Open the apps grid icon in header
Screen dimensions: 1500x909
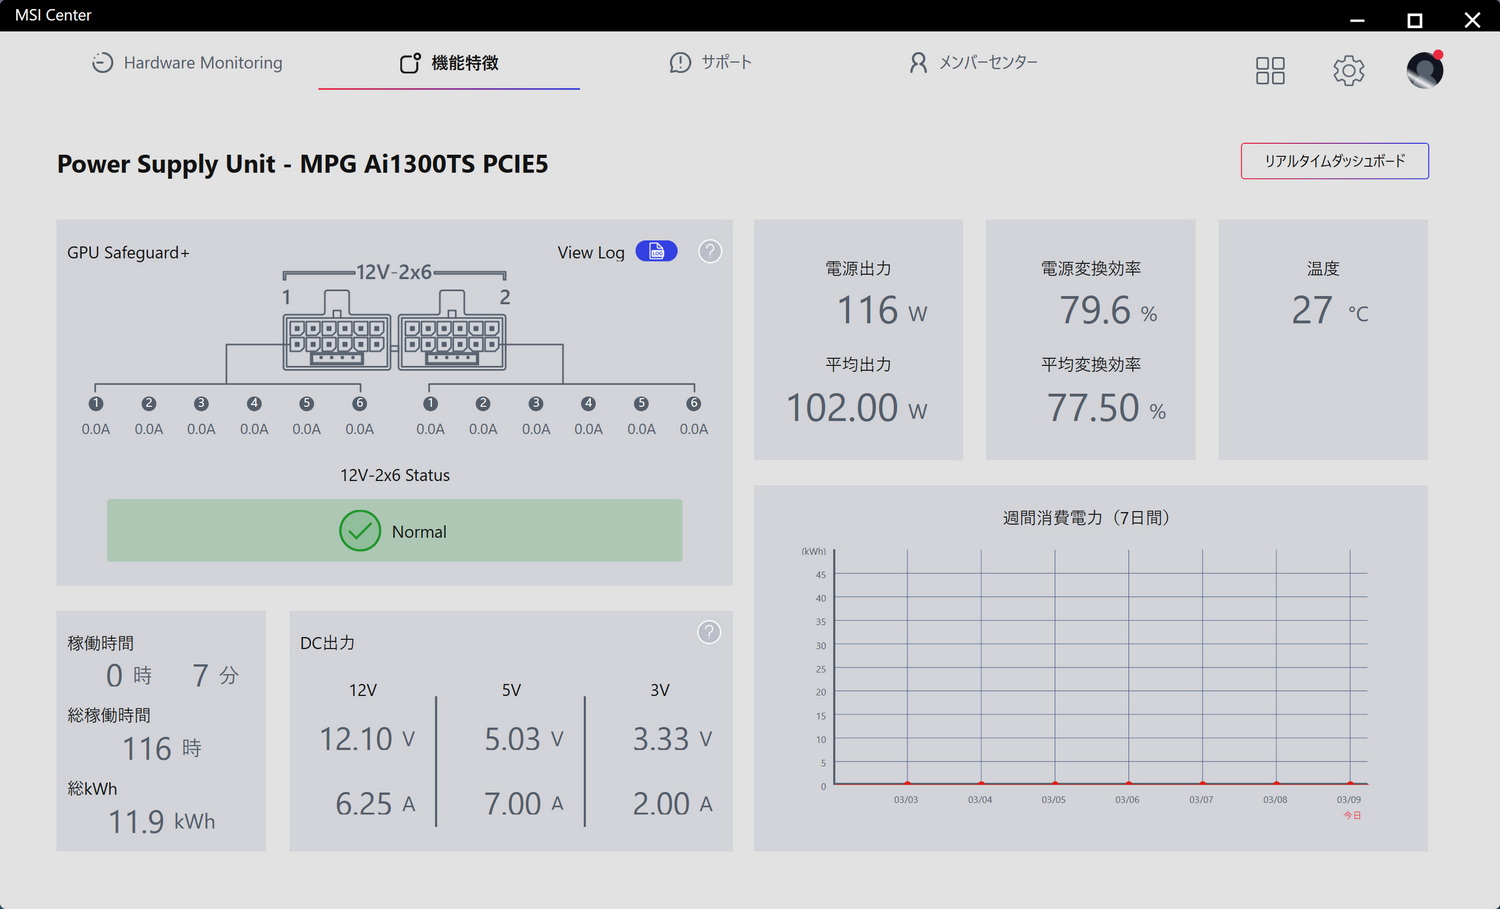pos(1270,70)
